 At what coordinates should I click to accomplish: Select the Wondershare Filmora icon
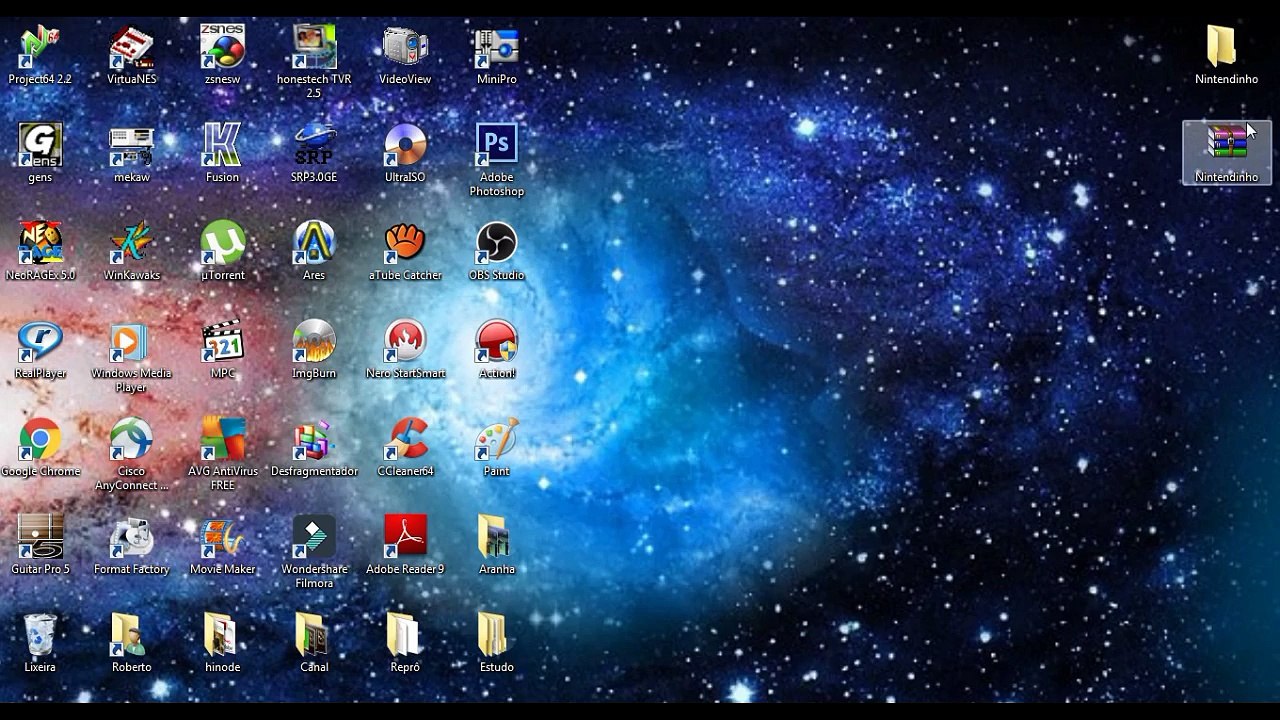pos(314,537)
